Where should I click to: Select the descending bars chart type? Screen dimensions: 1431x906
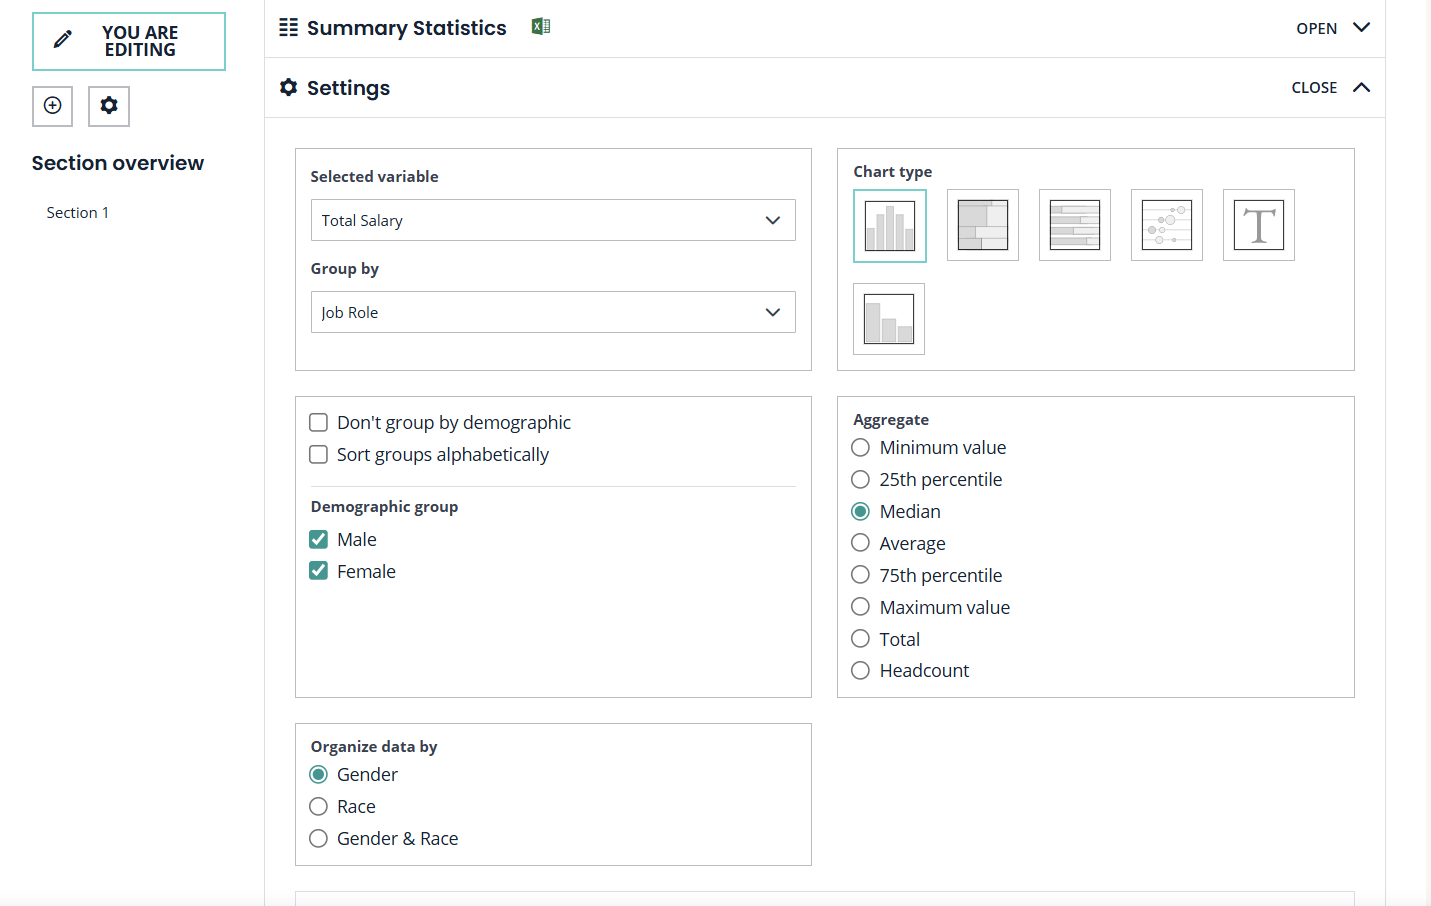(888, 319)
